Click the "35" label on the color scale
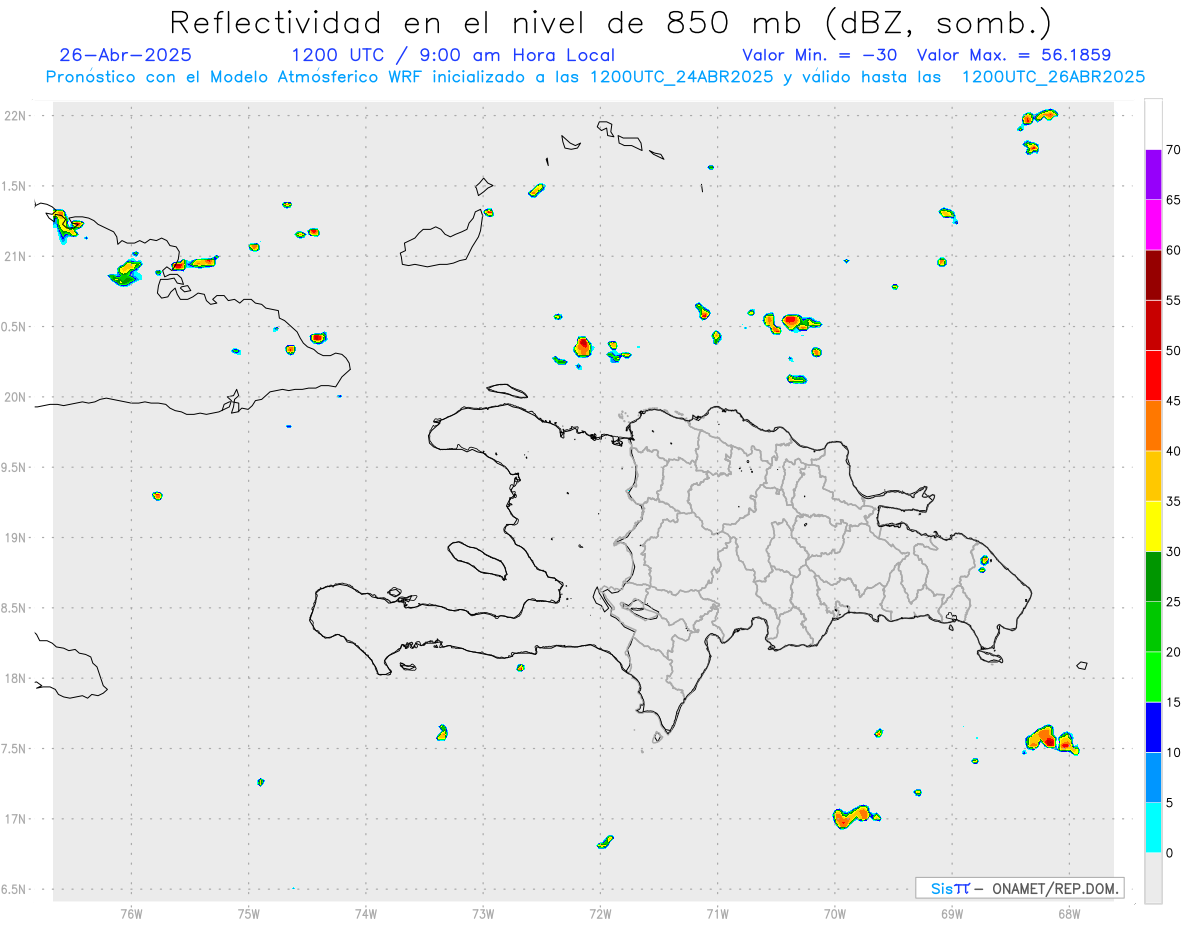The height and width of the screenshot is (927, 1200). click(x=1174, y=501)
